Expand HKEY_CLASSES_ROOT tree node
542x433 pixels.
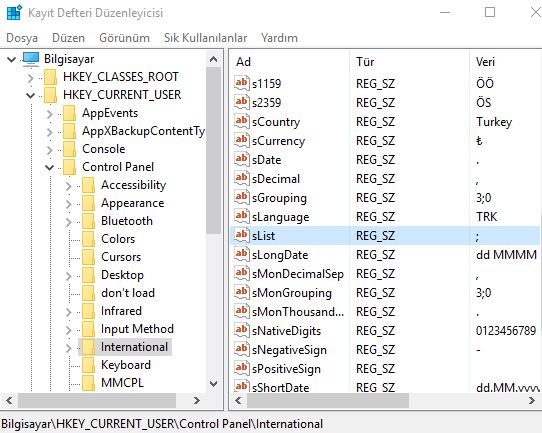[30, 78]
